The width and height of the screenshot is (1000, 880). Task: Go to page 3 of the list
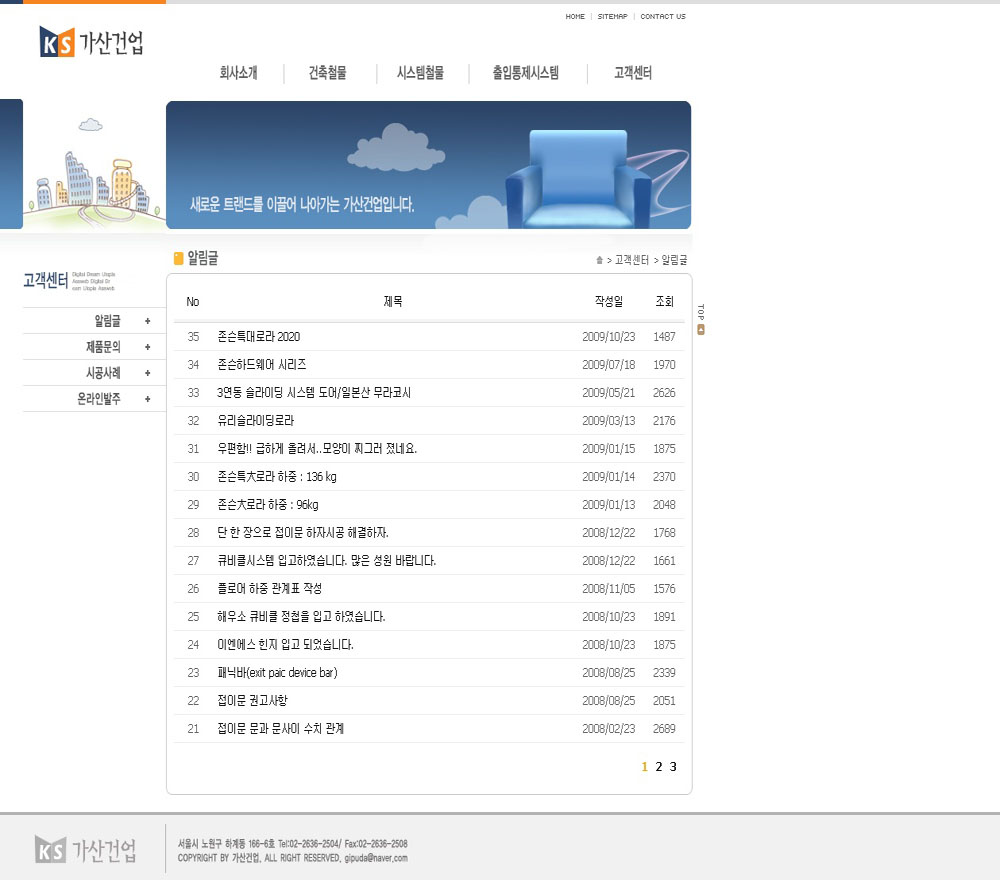(673, 767)
